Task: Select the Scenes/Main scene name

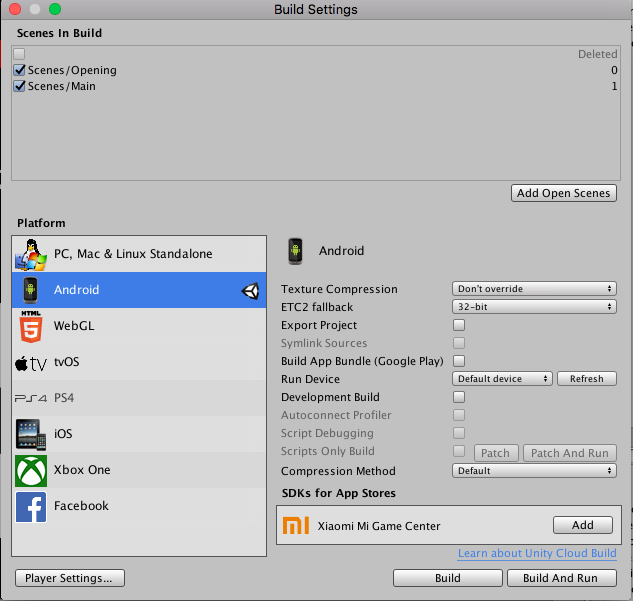Action: pyautogui.click(x=62, y=86)
